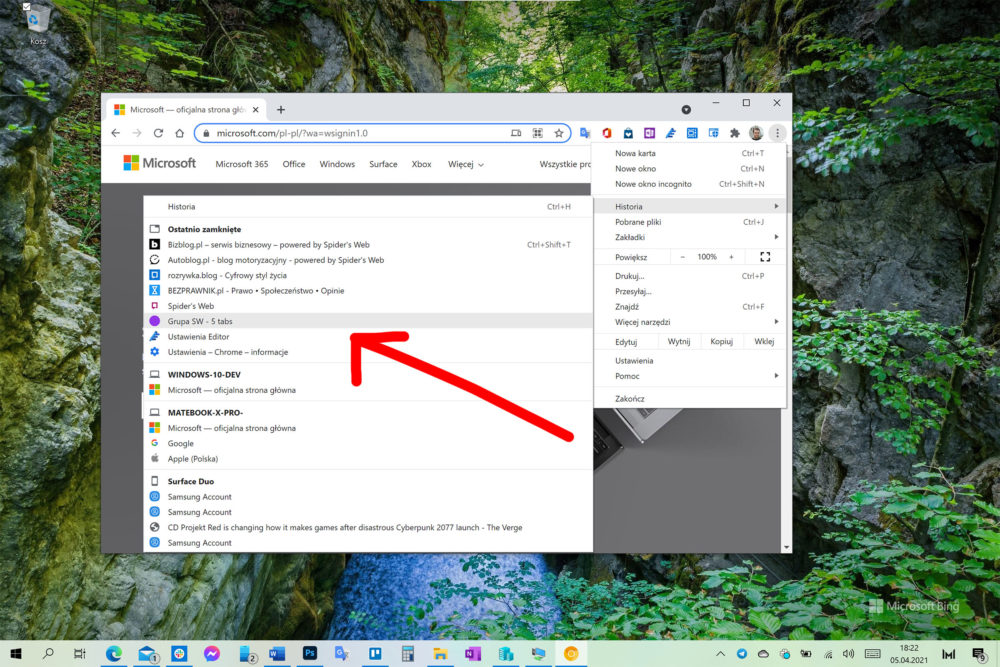This screenshot has width=1000, height=667.
Task: Open Slack from the taskbar
Action: tap(179, 653)
